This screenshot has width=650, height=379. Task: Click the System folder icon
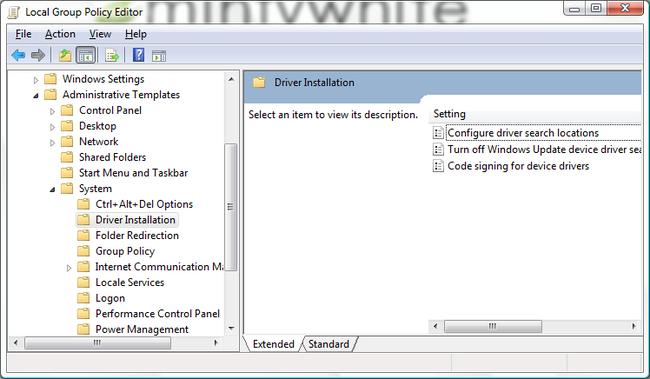tap(67, 189)
